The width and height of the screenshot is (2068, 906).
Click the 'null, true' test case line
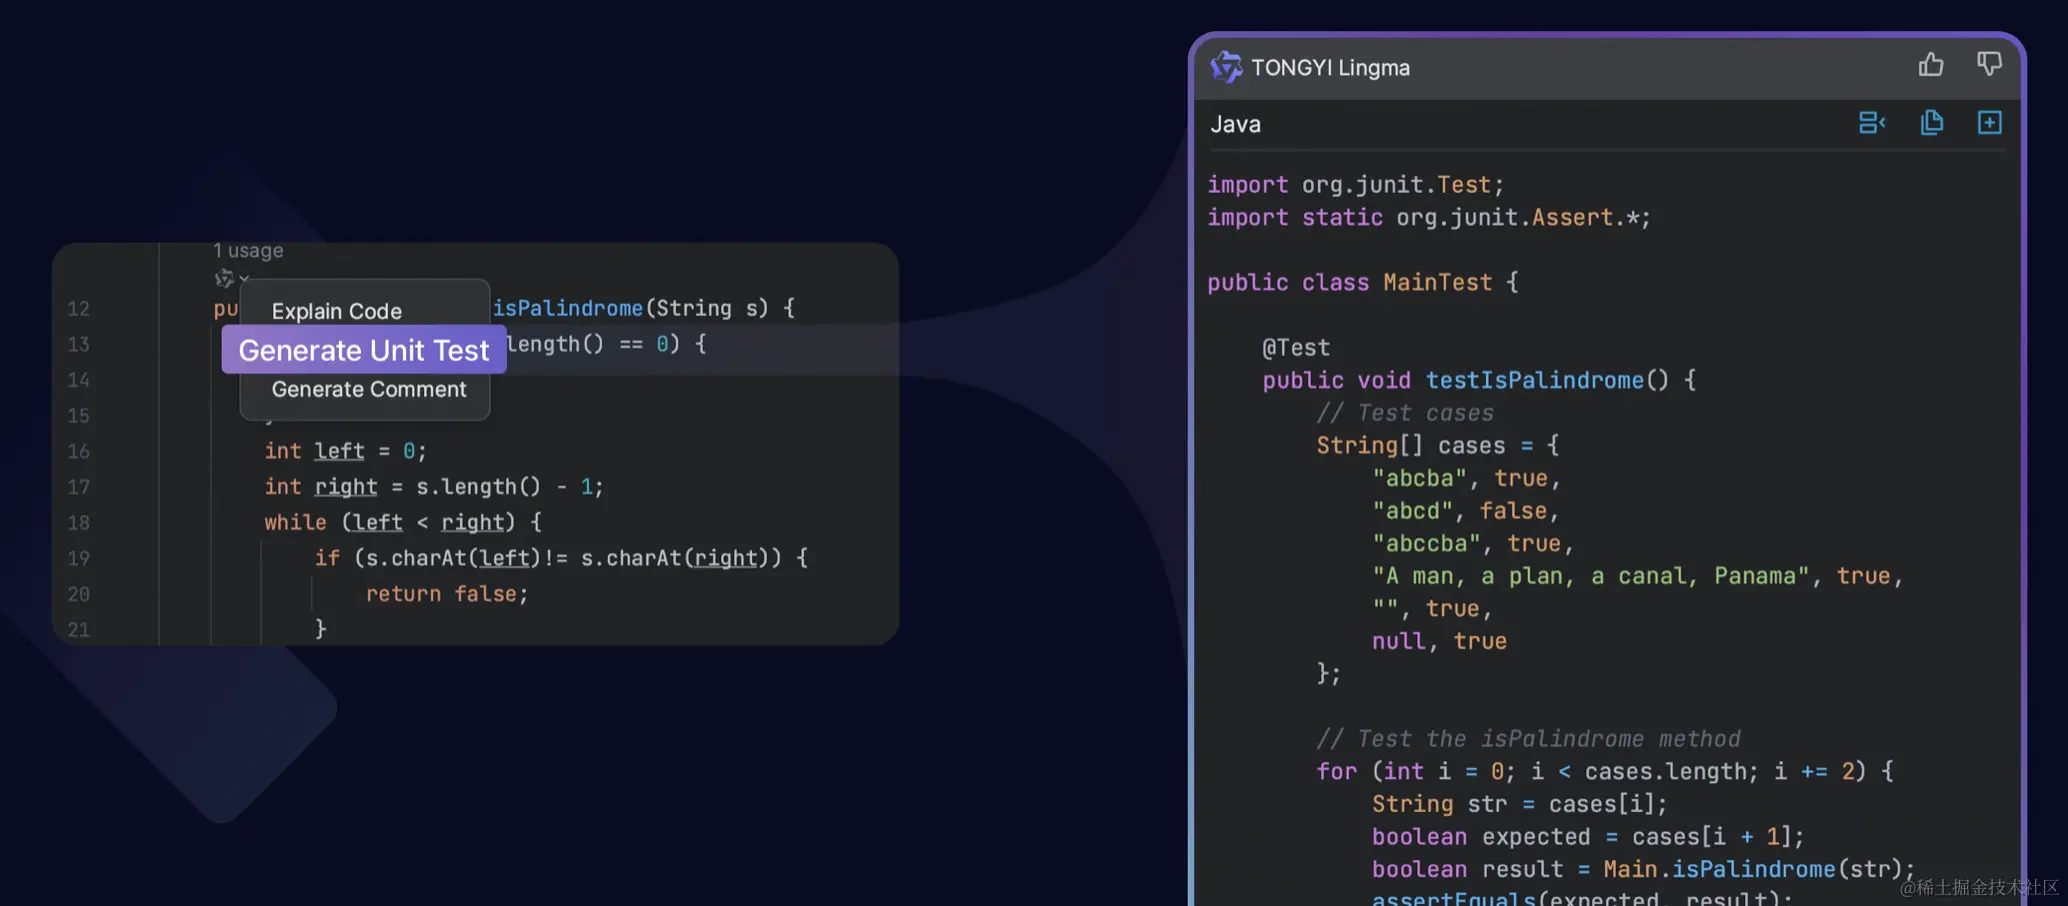[1439, 641]
